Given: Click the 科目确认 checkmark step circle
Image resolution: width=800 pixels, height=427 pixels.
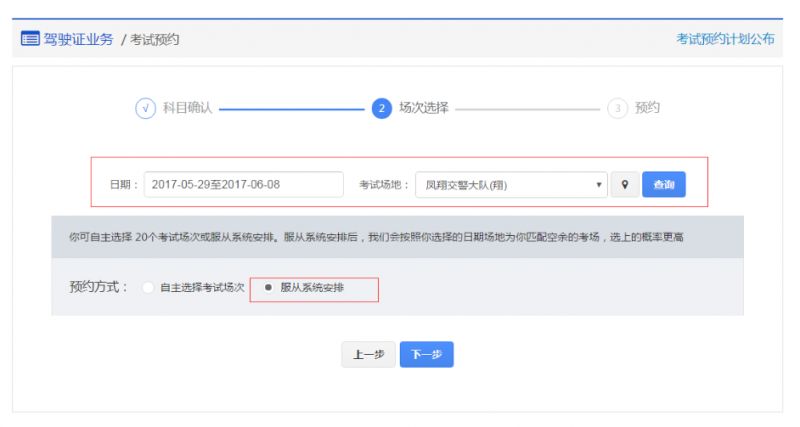Looking at the screenshot, I should [145, 108].
